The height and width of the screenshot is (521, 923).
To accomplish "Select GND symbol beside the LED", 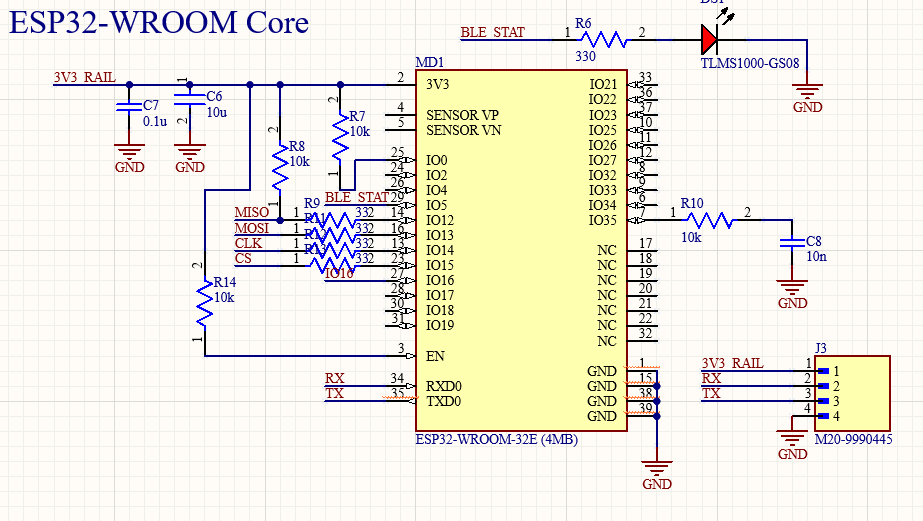I will pos(807,99).
